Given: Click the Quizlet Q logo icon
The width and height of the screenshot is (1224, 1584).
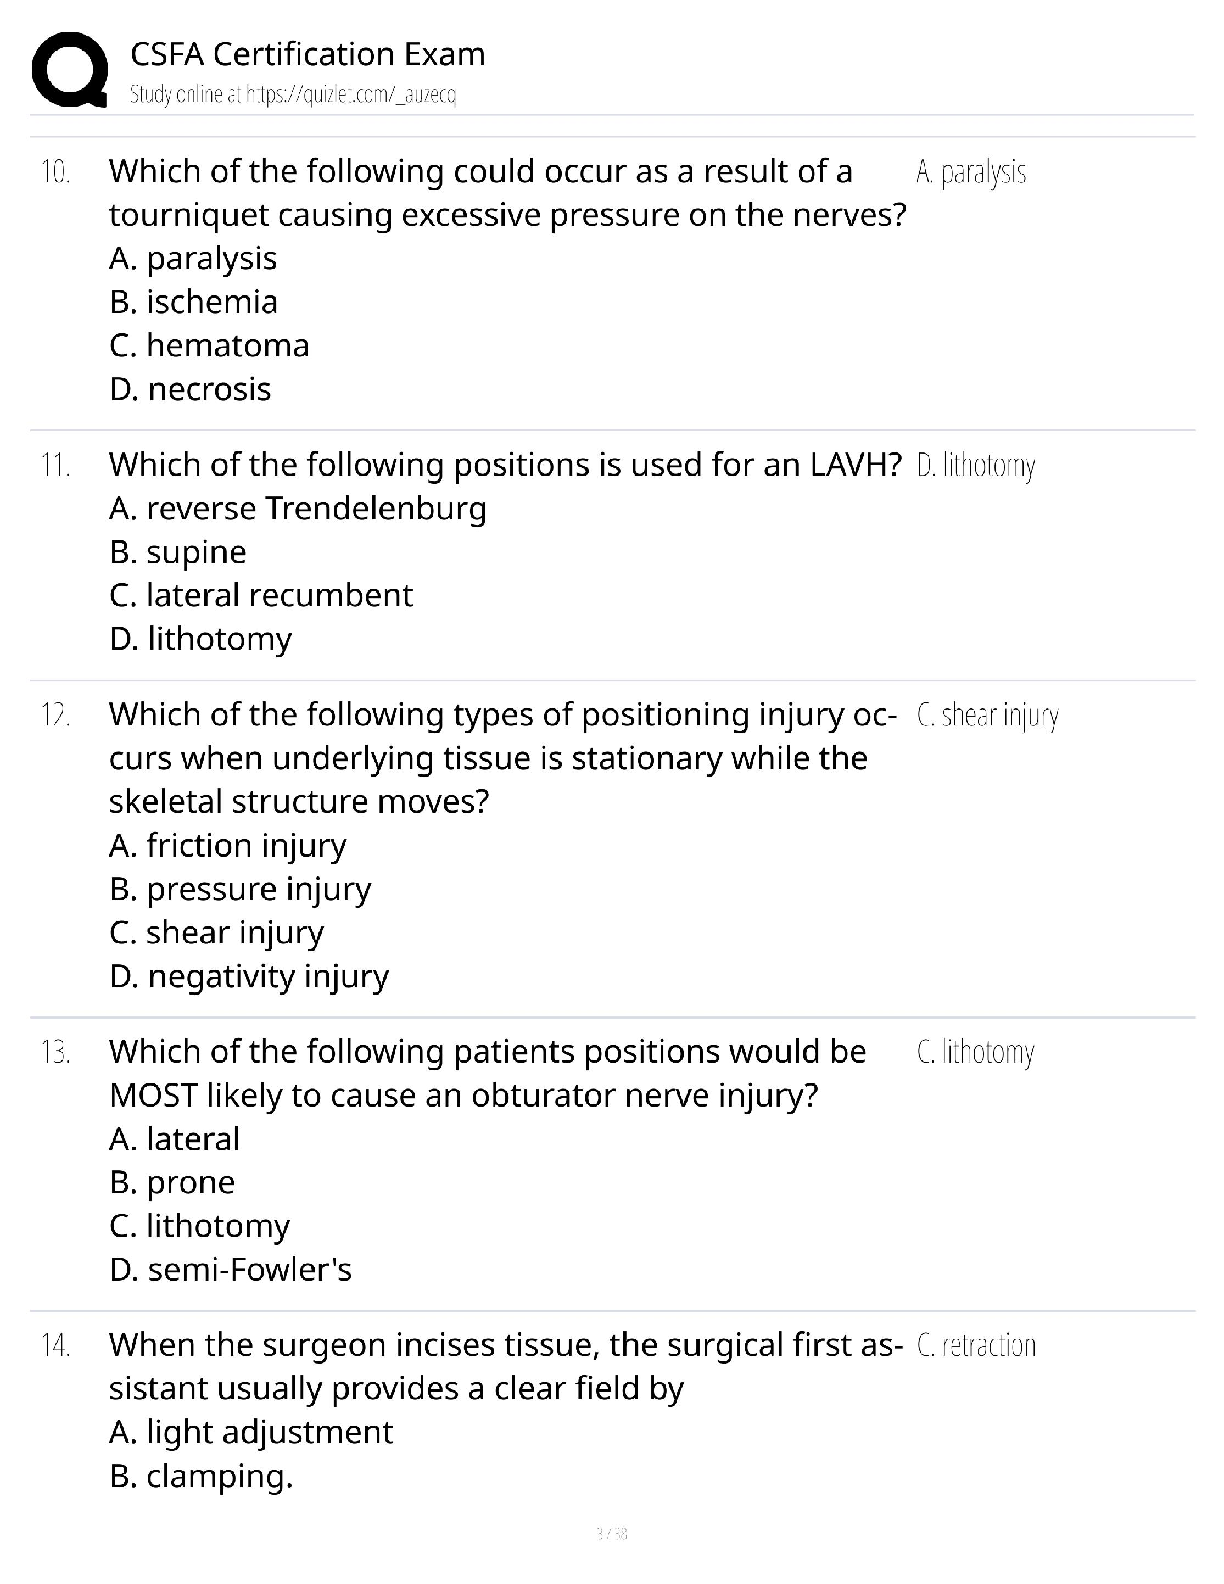Looking at the screenshot, I should (x=69, y=70).
